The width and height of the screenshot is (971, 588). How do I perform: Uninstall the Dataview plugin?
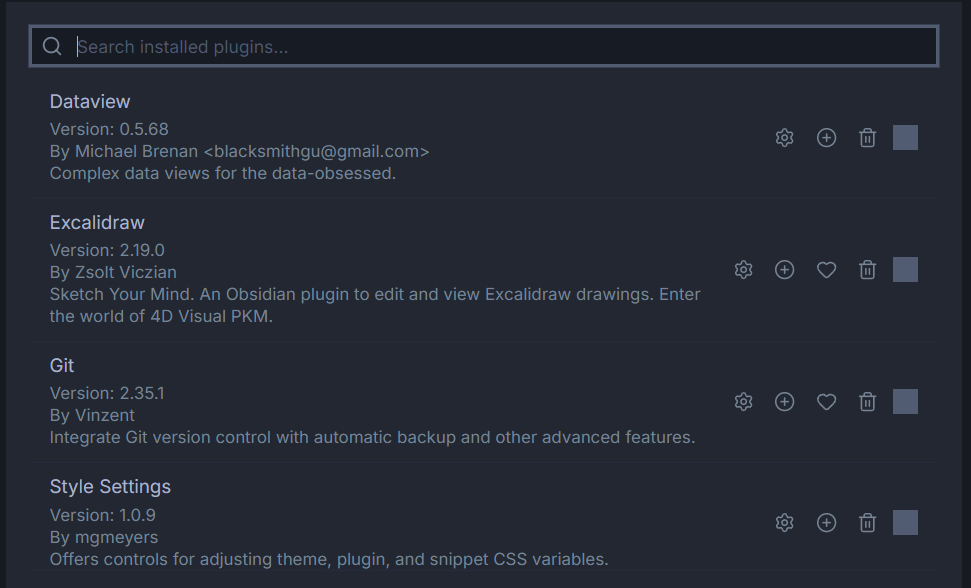(x=868, y=138)
